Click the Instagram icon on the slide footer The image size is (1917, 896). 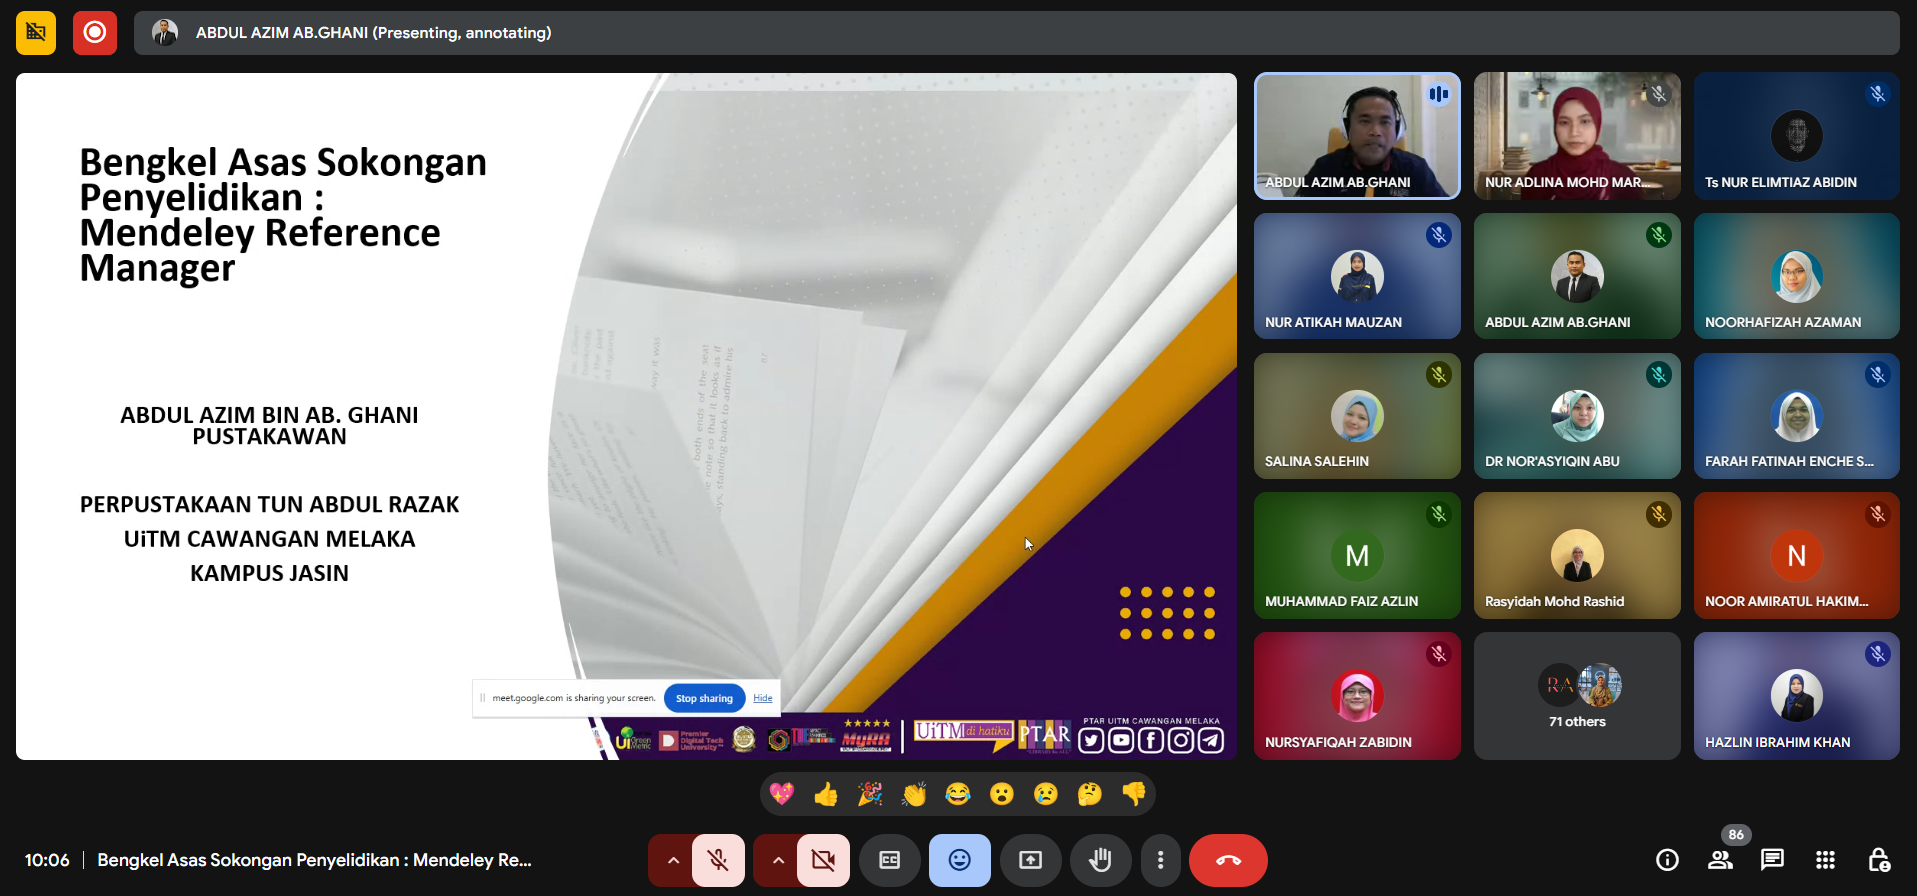pos(1181,740)
